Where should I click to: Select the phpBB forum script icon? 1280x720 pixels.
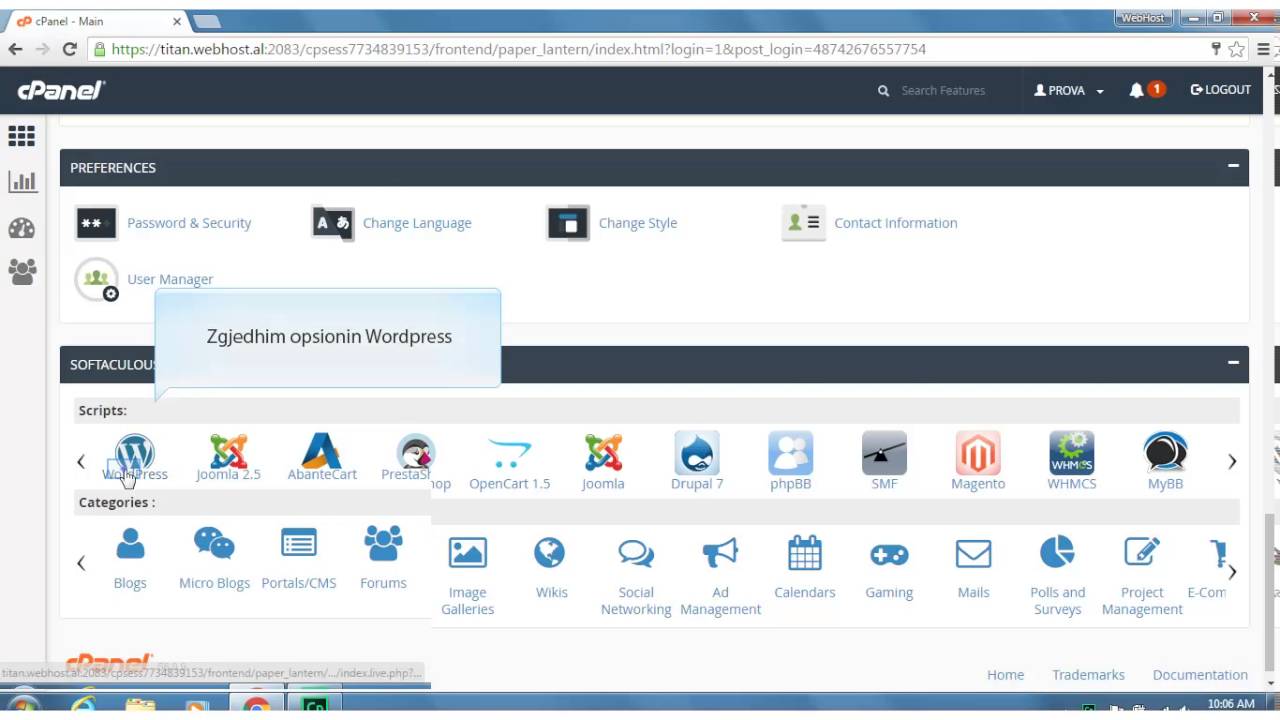[791, 453]
